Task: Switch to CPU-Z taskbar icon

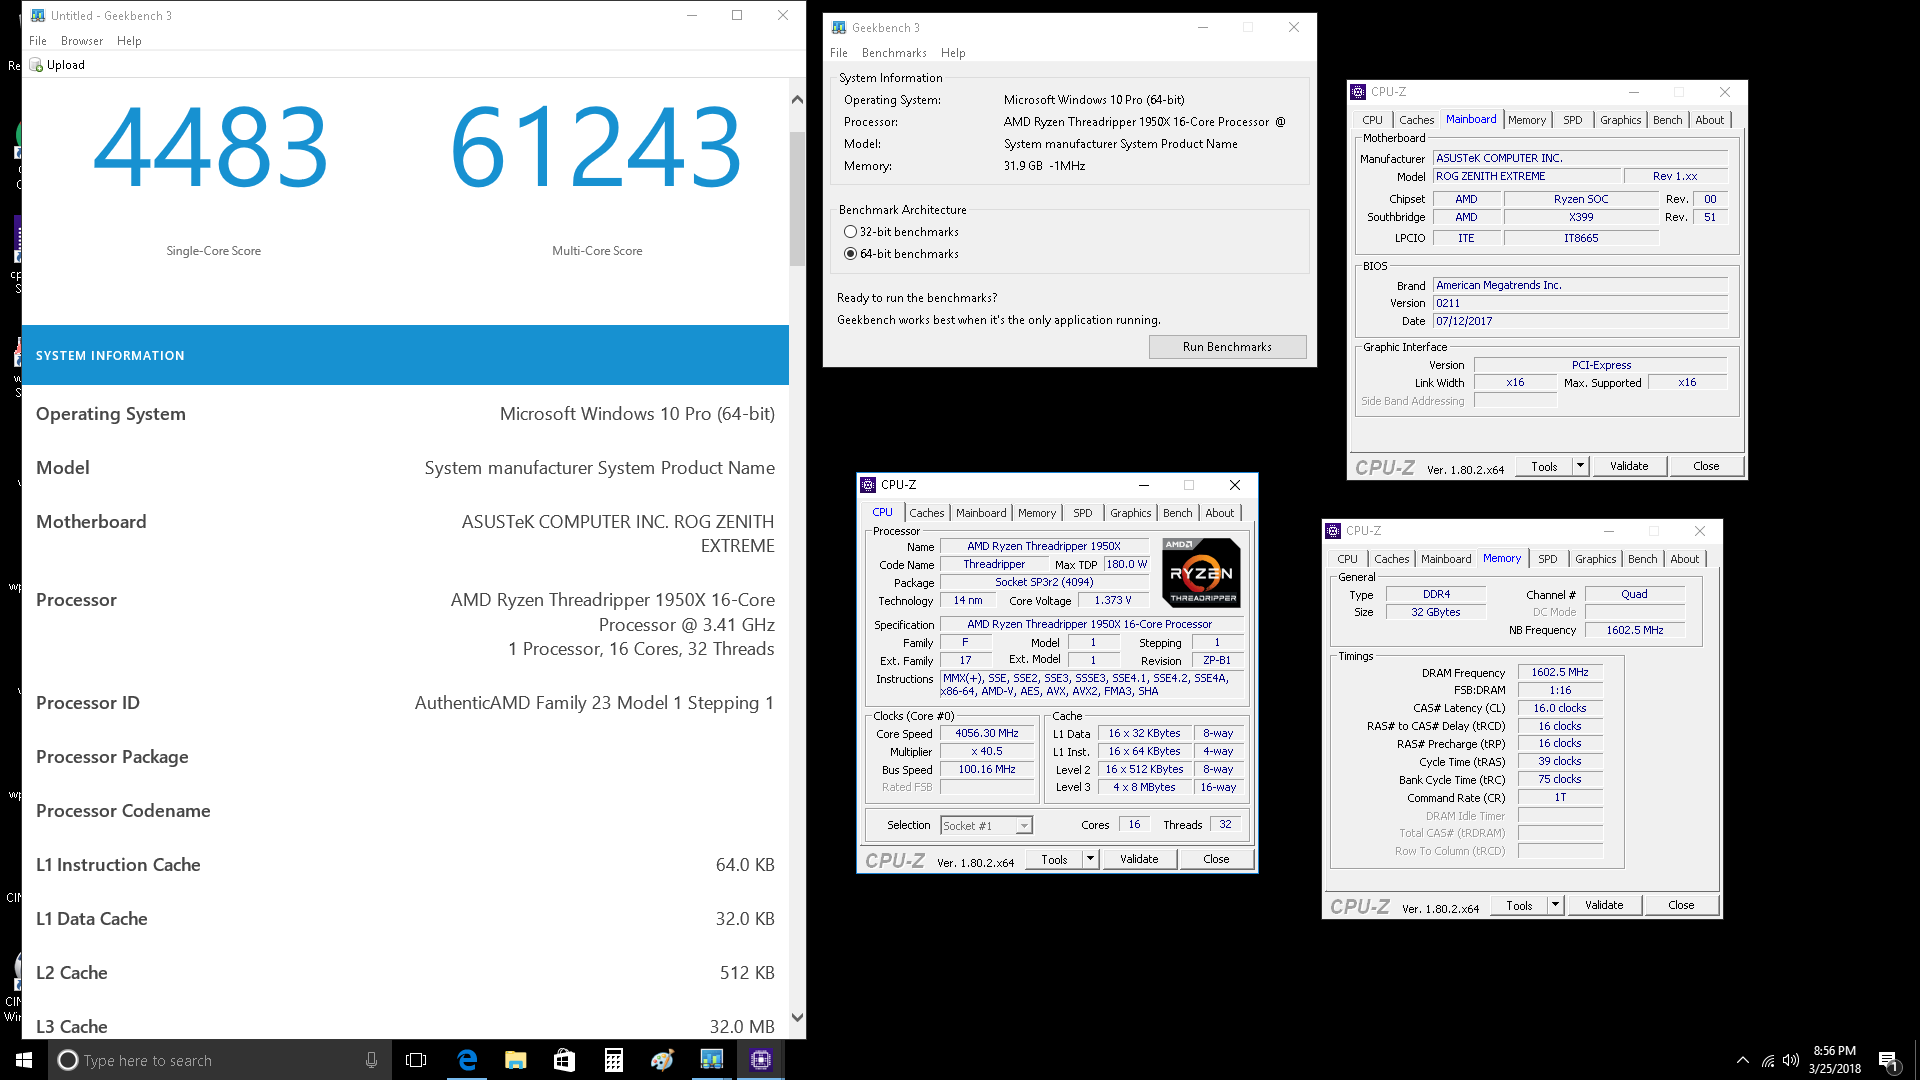Action: [x=761, y=1060]
